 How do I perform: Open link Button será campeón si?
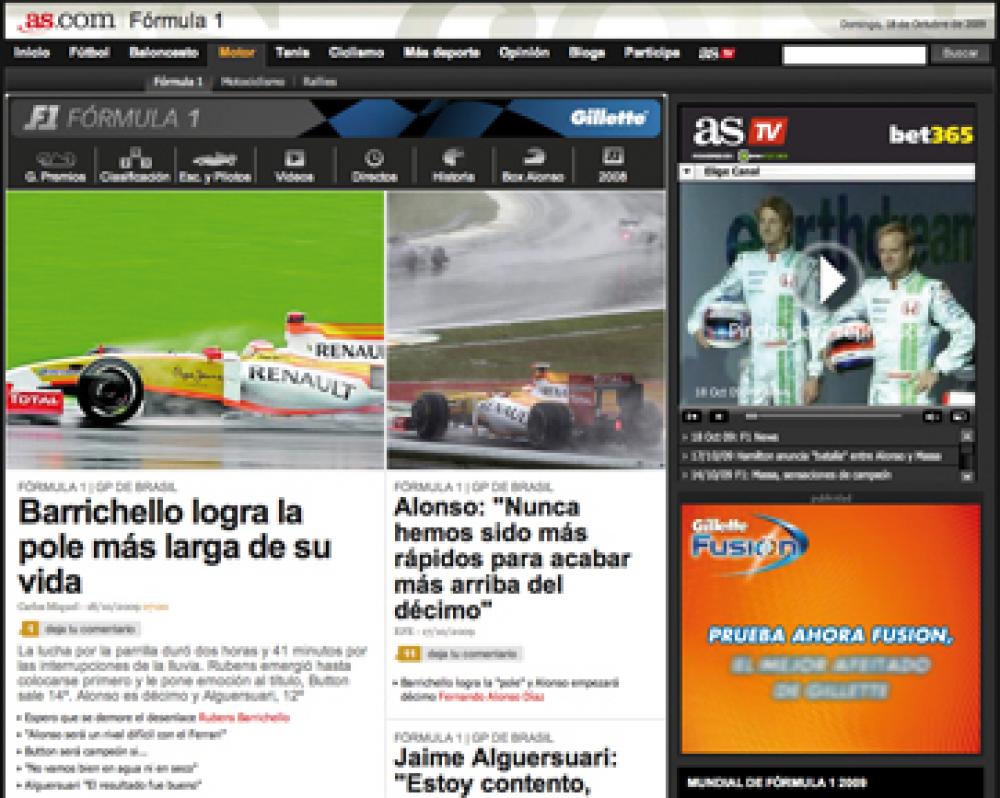coord(85,751)
